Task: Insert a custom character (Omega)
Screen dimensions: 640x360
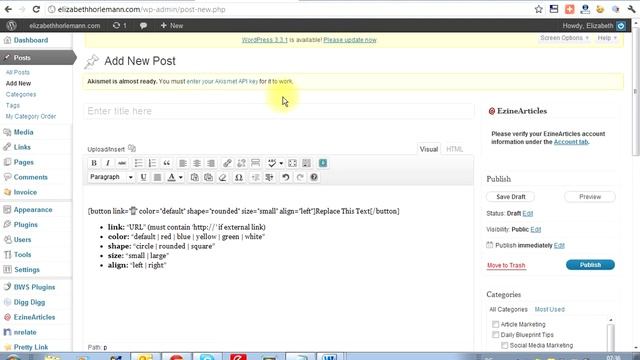Action: (x=239, y=177)
